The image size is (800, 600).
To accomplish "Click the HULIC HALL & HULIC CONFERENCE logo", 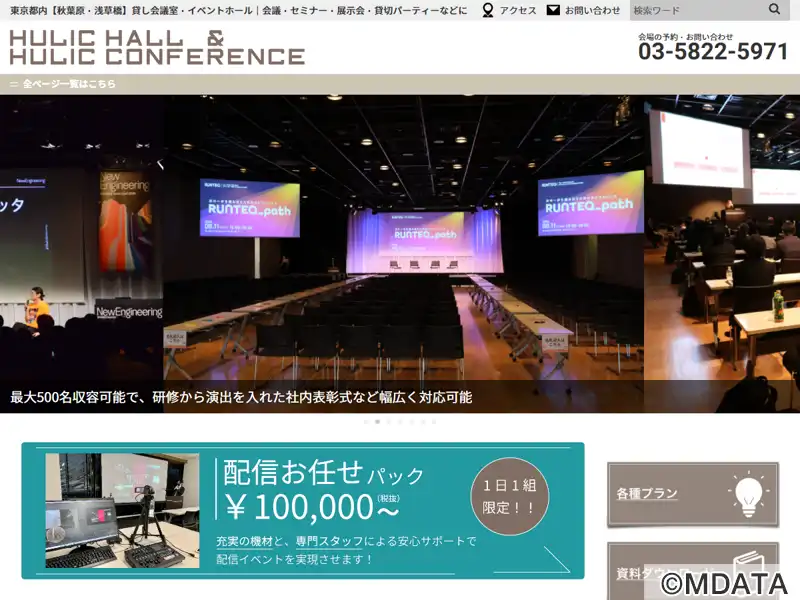I will click(x=157, y=47).
